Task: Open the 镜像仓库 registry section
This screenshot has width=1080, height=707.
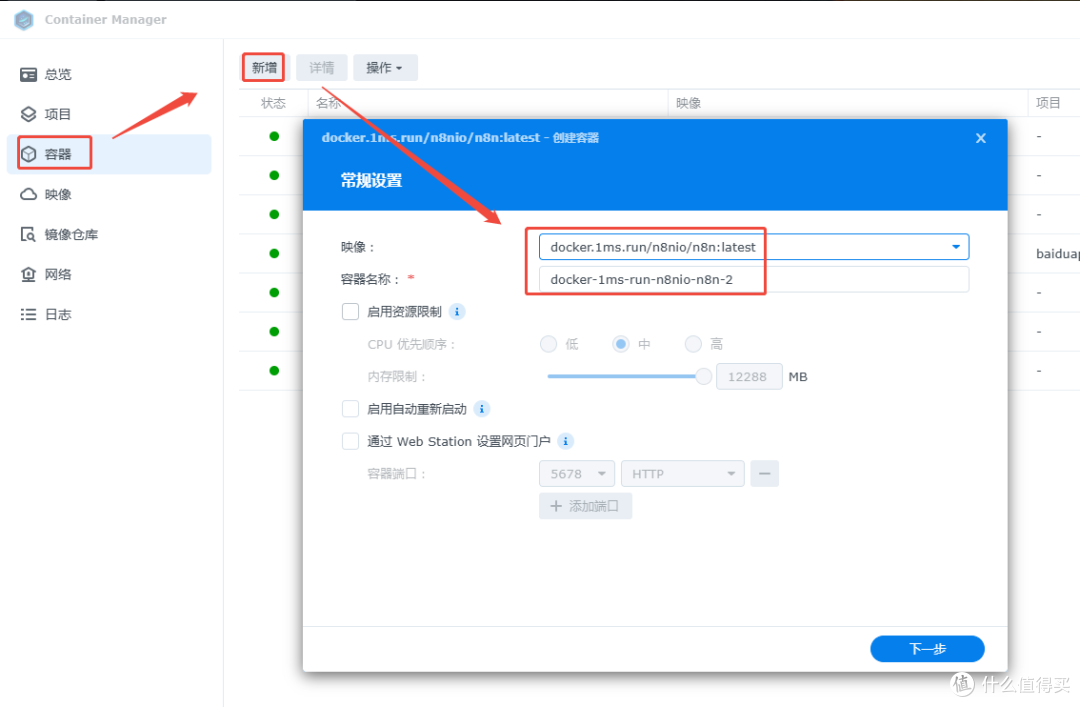Action: click(109, 234)
